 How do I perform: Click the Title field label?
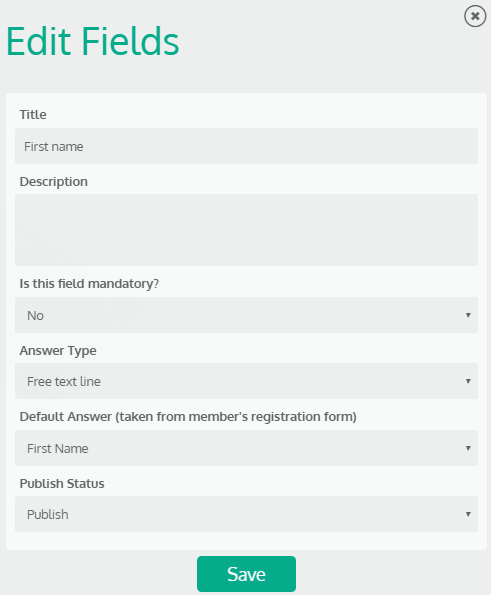click(33, 115)
